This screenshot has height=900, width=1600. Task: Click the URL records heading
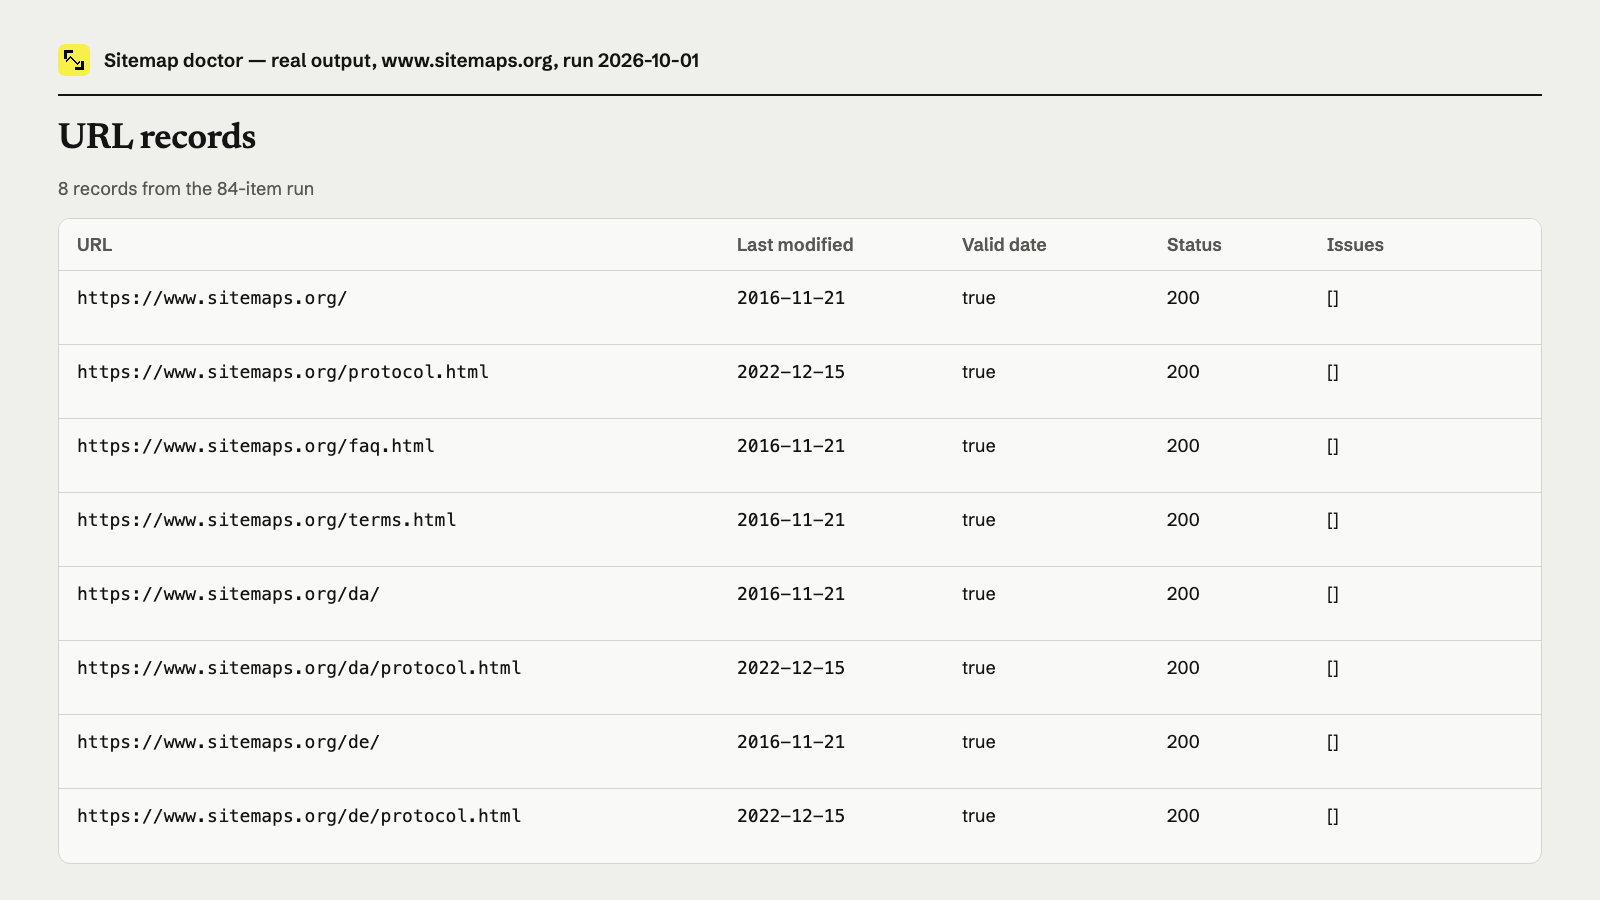tap(157, 137)
